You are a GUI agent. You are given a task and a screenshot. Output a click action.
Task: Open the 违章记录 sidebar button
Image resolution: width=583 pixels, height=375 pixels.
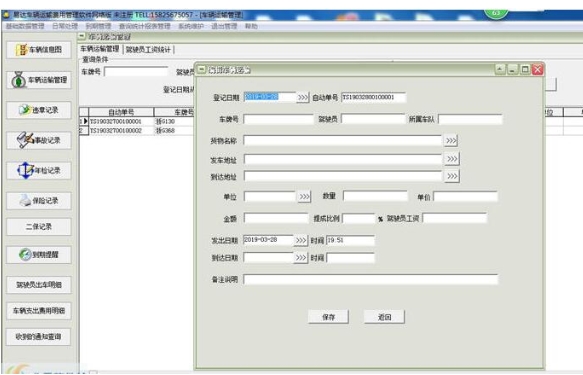(39, 110)
